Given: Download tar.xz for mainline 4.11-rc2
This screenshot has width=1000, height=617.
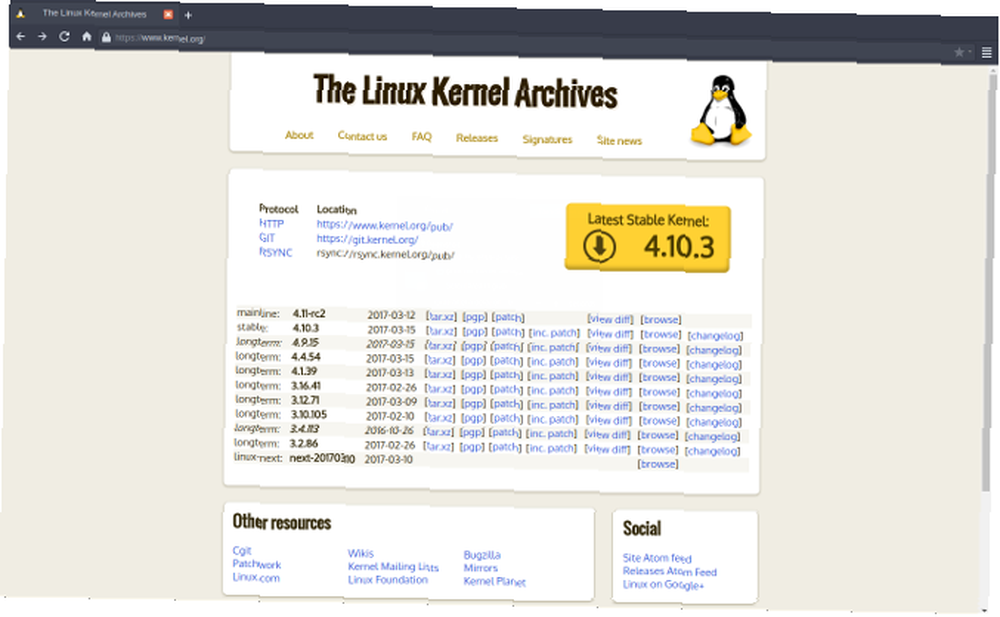Looking at the screenshot, I should 441,316.
